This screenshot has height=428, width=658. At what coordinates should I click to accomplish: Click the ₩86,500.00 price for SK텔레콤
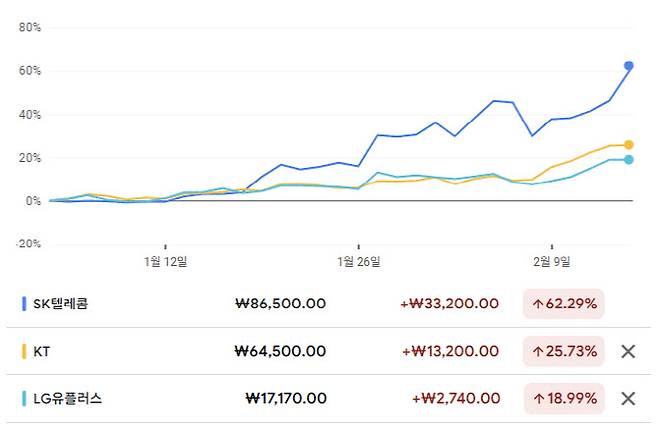(x=279, y=303)
